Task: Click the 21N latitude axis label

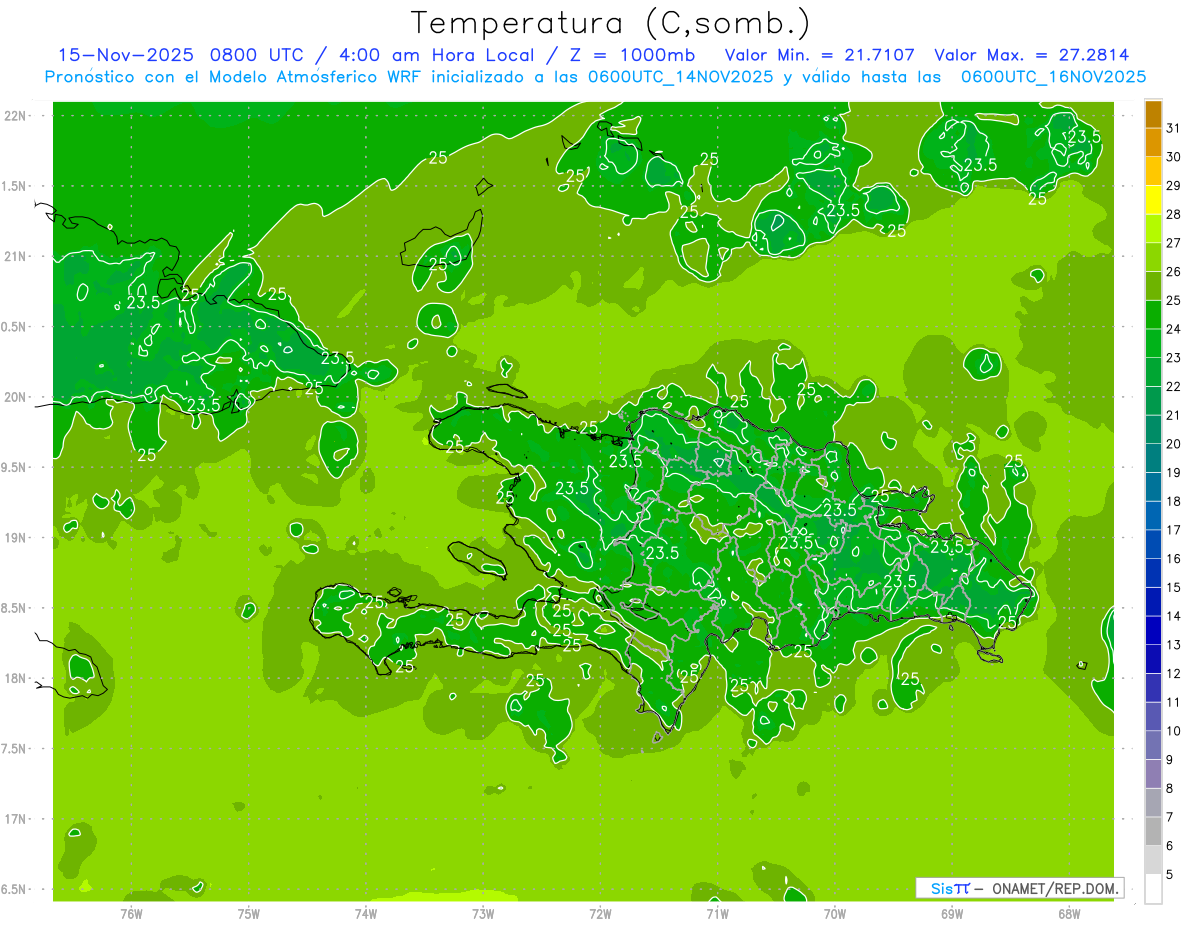Action: (x=15, y=256)
